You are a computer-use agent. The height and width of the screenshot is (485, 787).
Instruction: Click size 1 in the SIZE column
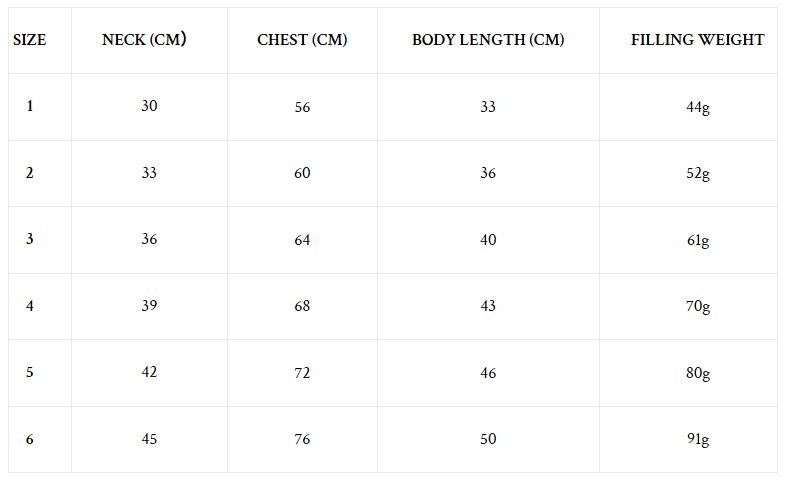click(x=30, y=106)
